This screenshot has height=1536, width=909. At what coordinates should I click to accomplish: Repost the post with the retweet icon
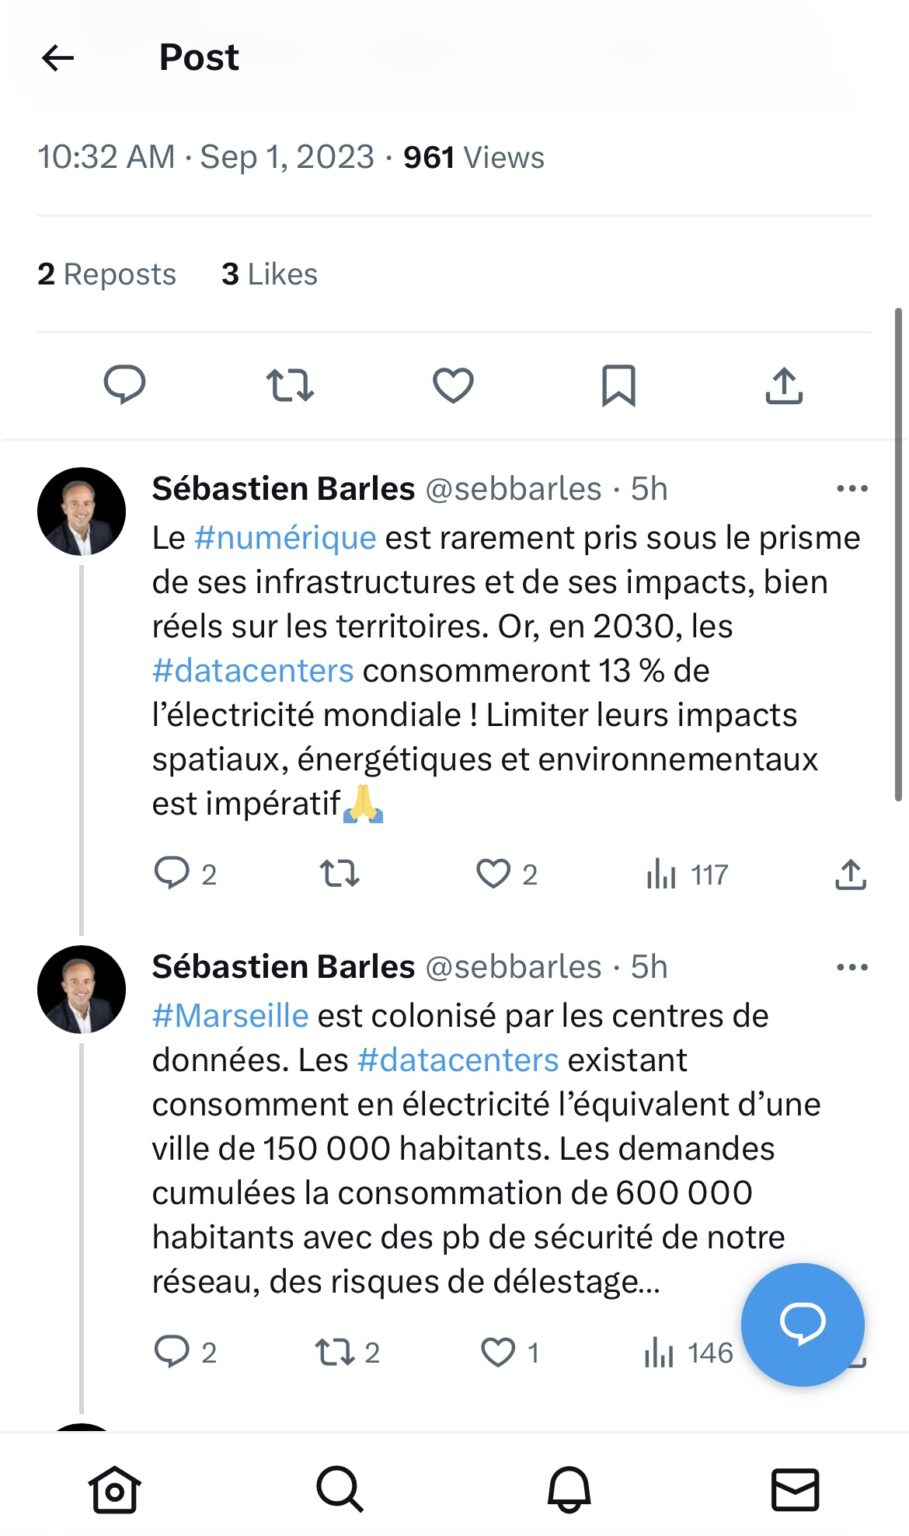288,385
